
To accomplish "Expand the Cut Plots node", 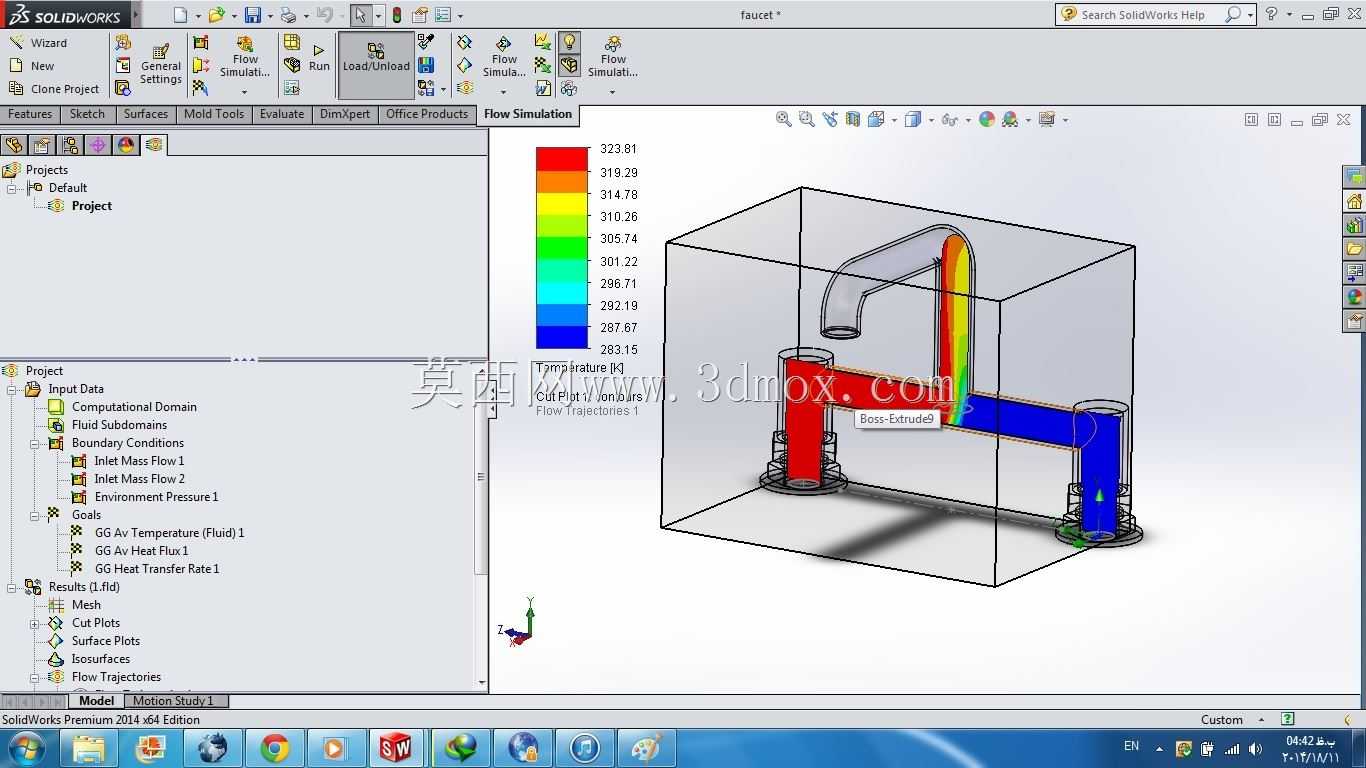I will click(x=35, y=623).
